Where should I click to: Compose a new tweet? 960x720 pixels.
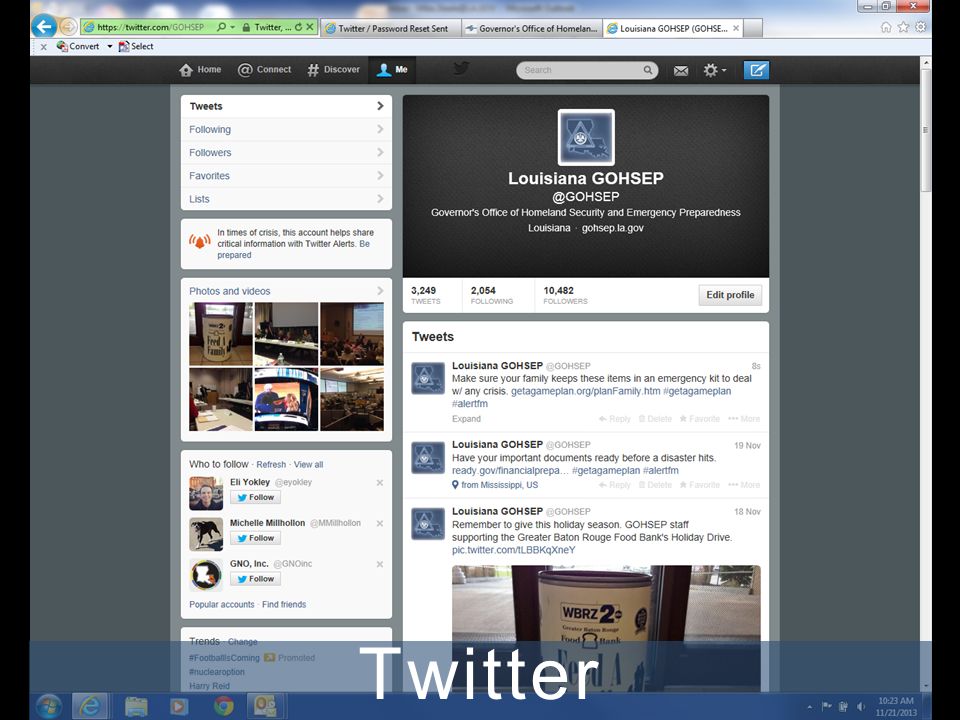756,70
